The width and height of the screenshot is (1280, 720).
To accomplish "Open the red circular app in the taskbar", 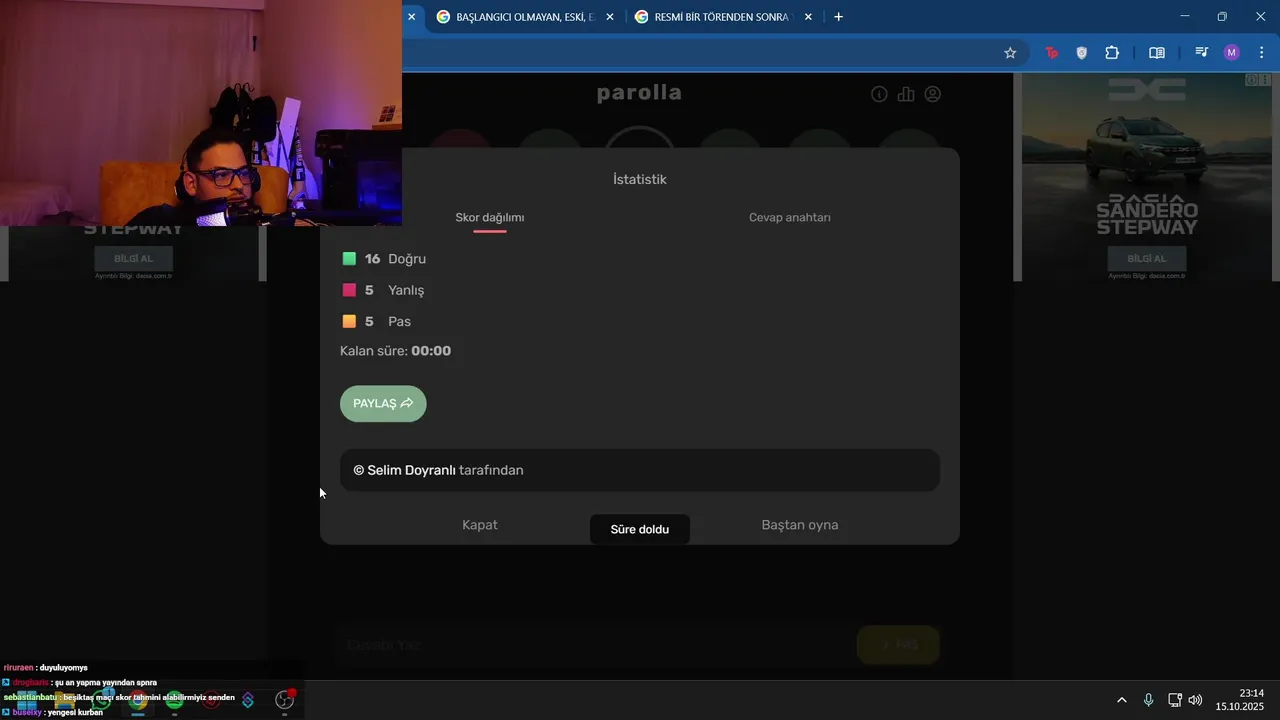I will pyautogui.click(x=211, y=701).
